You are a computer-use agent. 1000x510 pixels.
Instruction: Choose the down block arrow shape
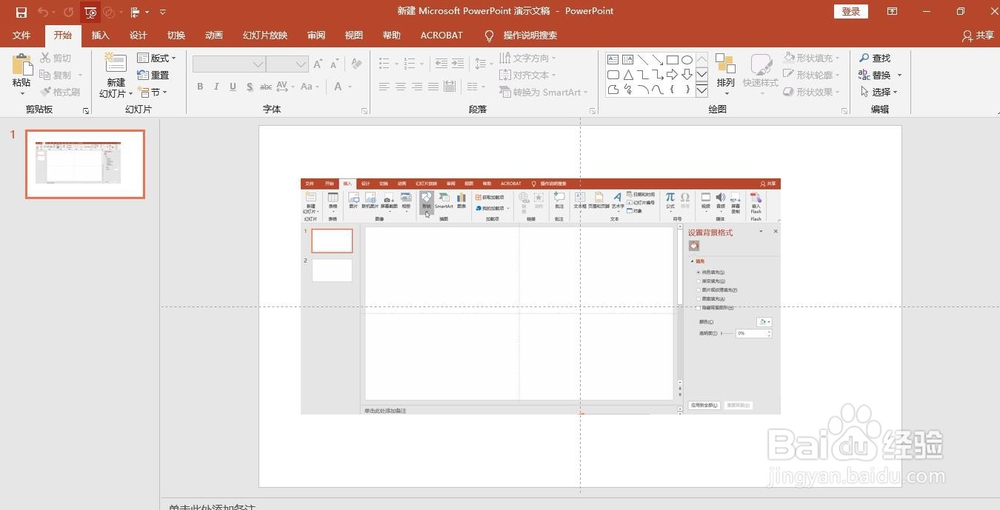click(687, 75)
